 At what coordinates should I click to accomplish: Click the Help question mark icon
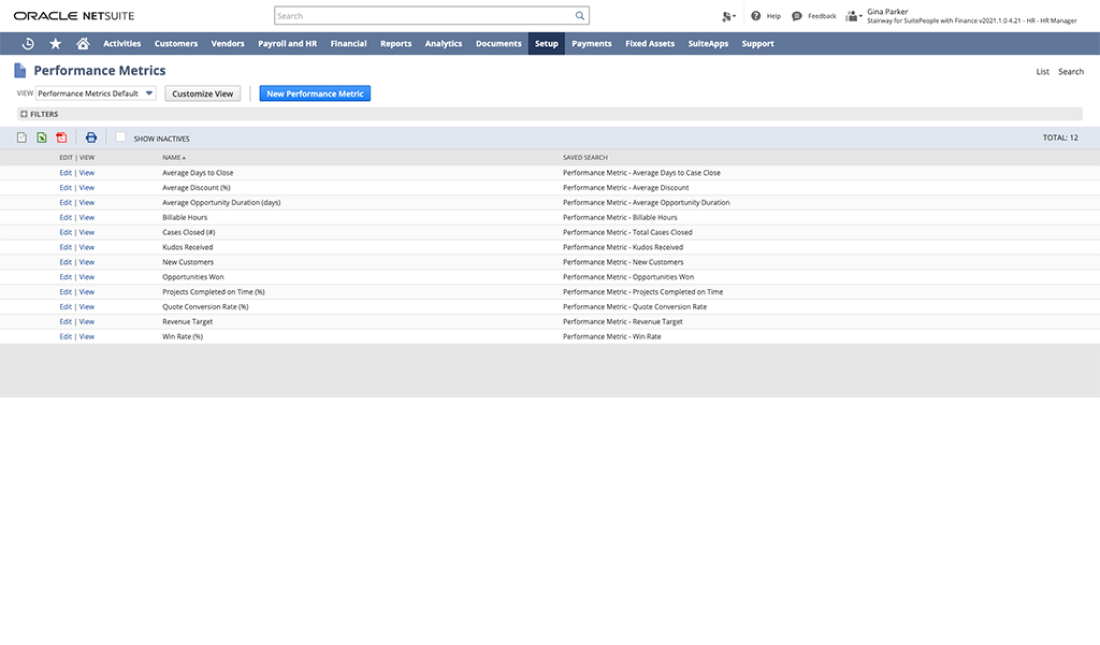[756, 16]
